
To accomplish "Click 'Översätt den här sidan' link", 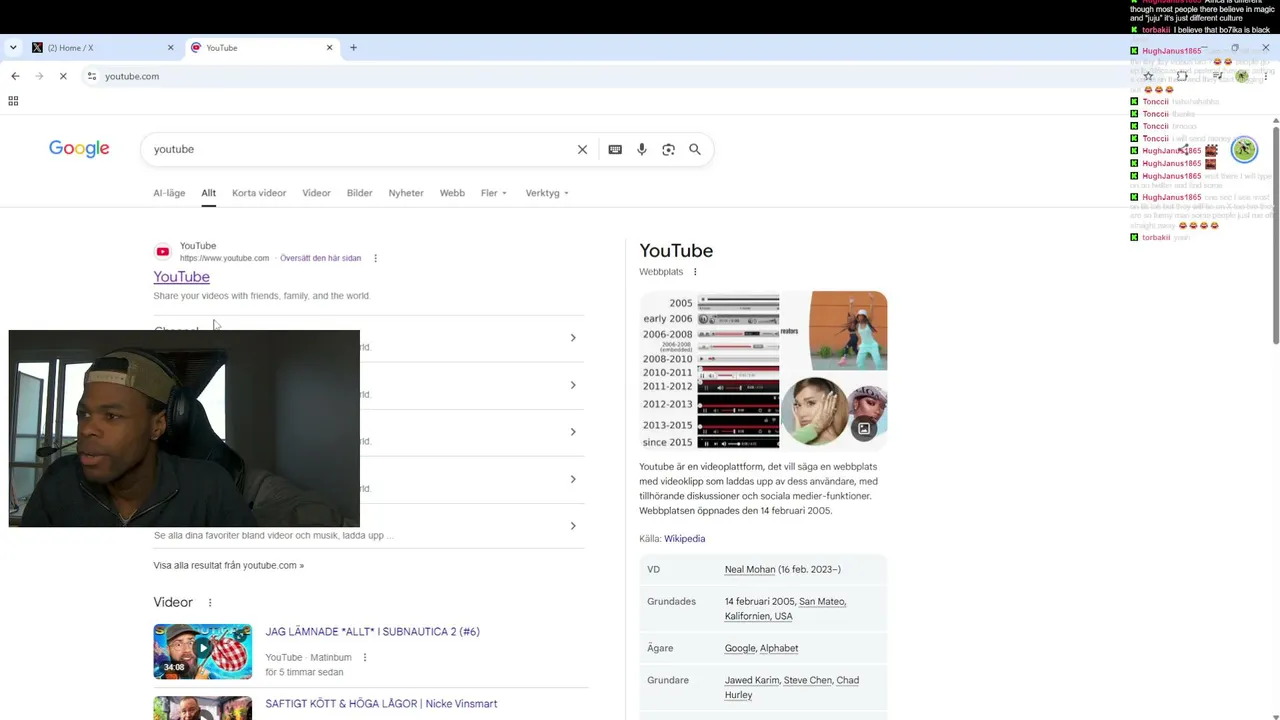I will [320, 258].
